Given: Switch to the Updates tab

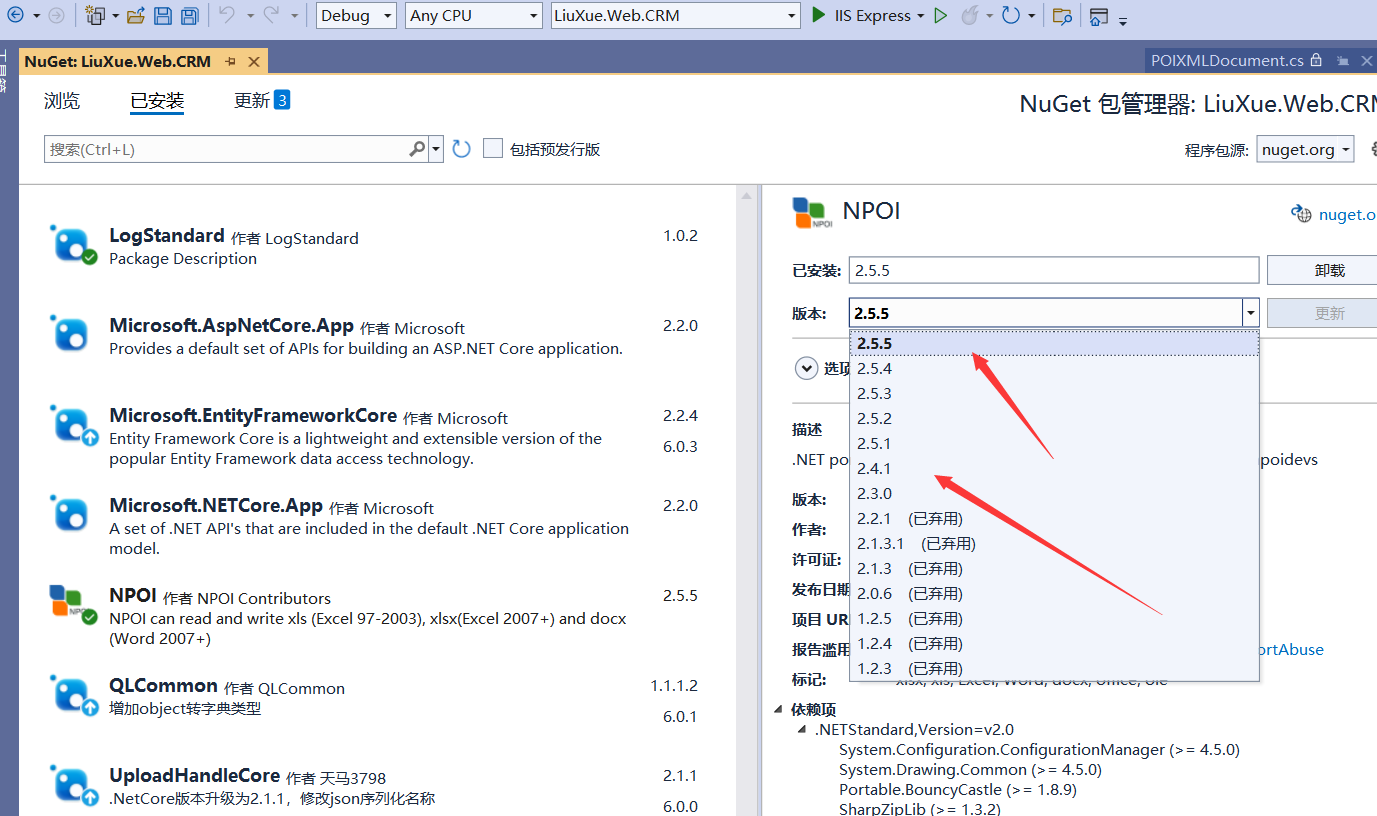Looking at the screenshot, I should coord(262,101).
